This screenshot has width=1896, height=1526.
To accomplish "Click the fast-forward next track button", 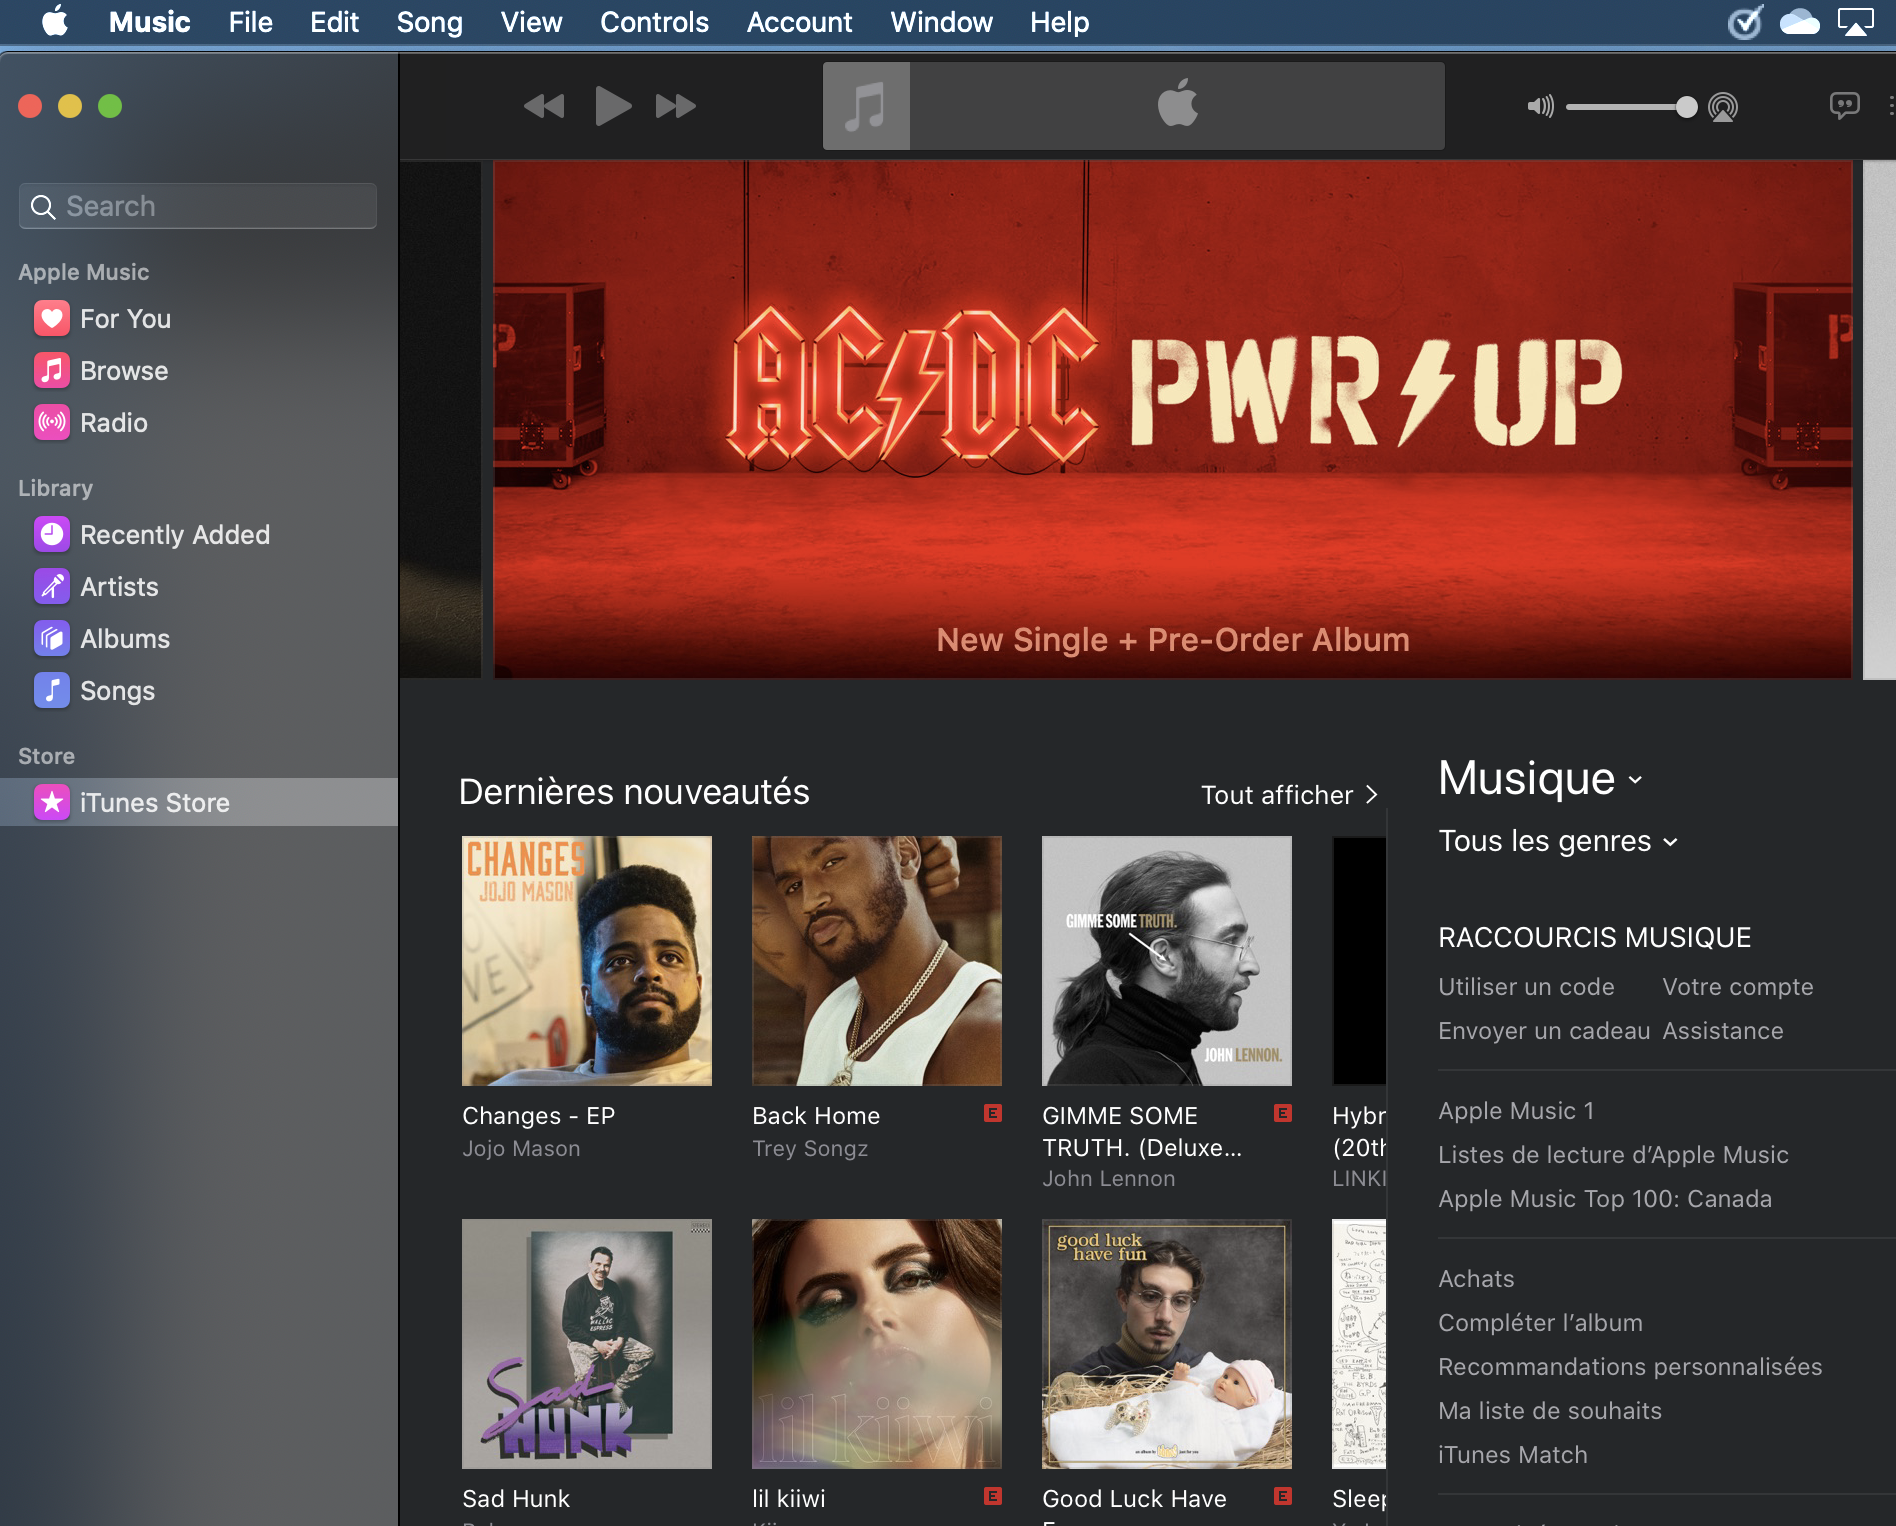I will [x=676, y=106].
